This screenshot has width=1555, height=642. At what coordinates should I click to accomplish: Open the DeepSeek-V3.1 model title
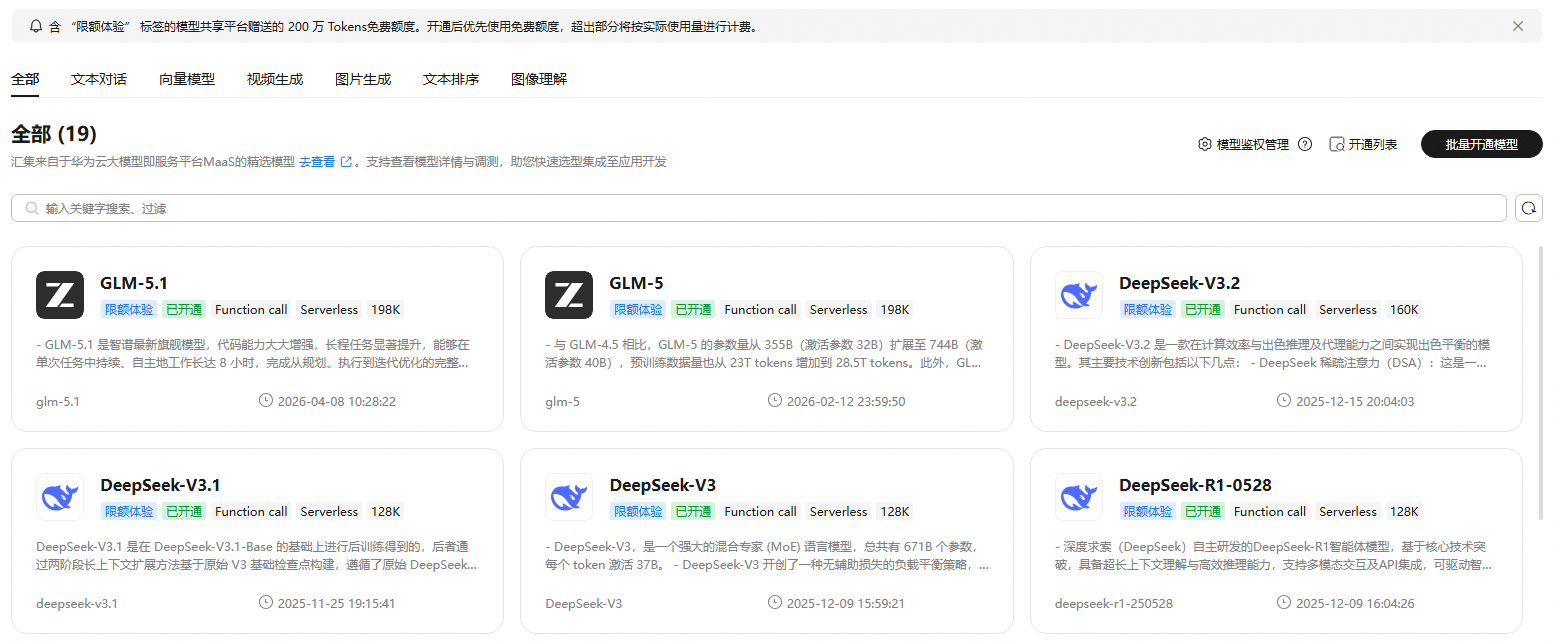160,485
